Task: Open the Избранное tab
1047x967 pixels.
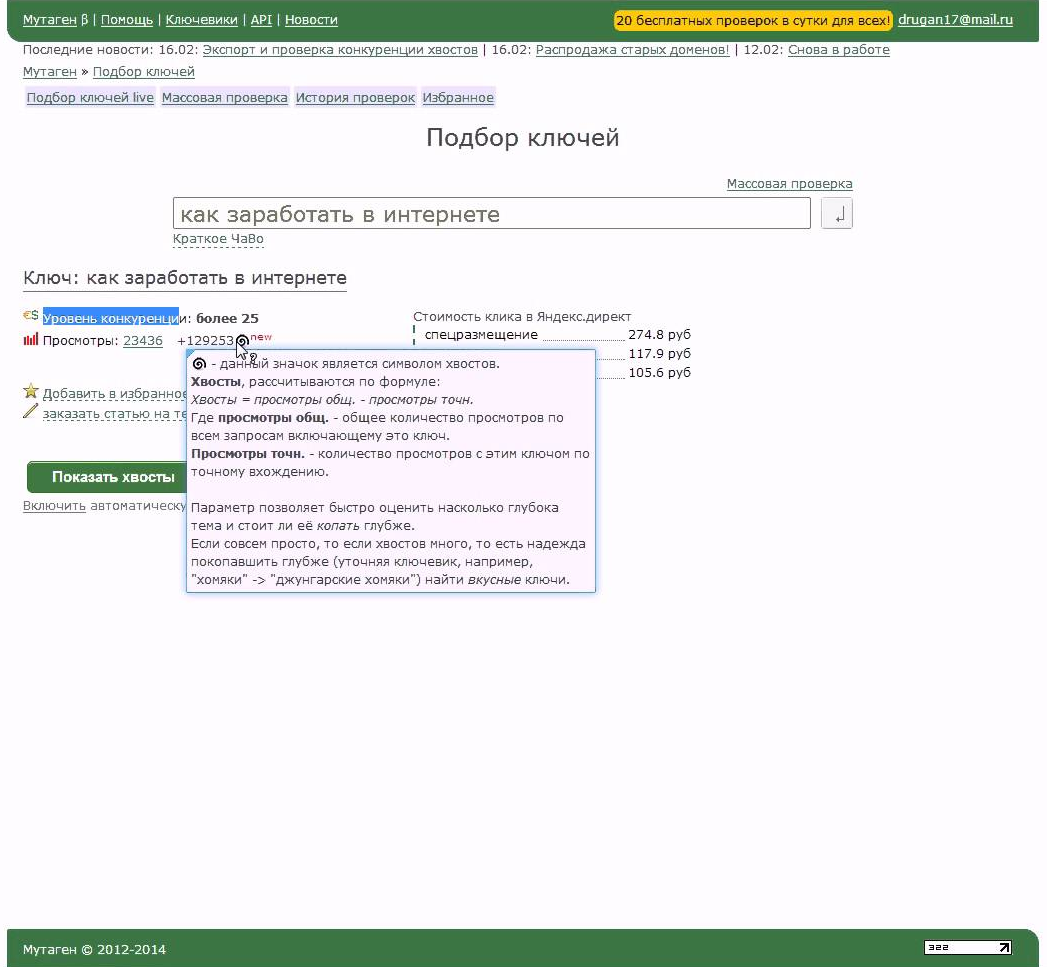Action: (458, 98)
